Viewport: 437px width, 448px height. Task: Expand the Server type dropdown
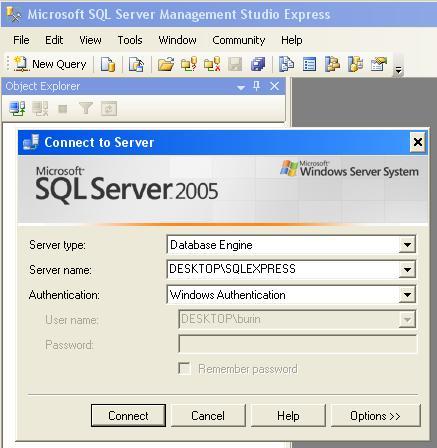click(407, 245)
